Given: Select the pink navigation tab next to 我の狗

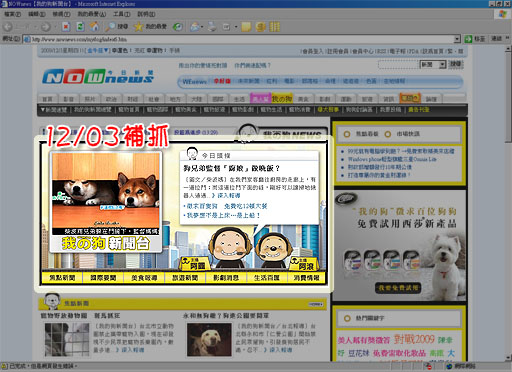Looking at the screenshot, I should pos(261,99).
